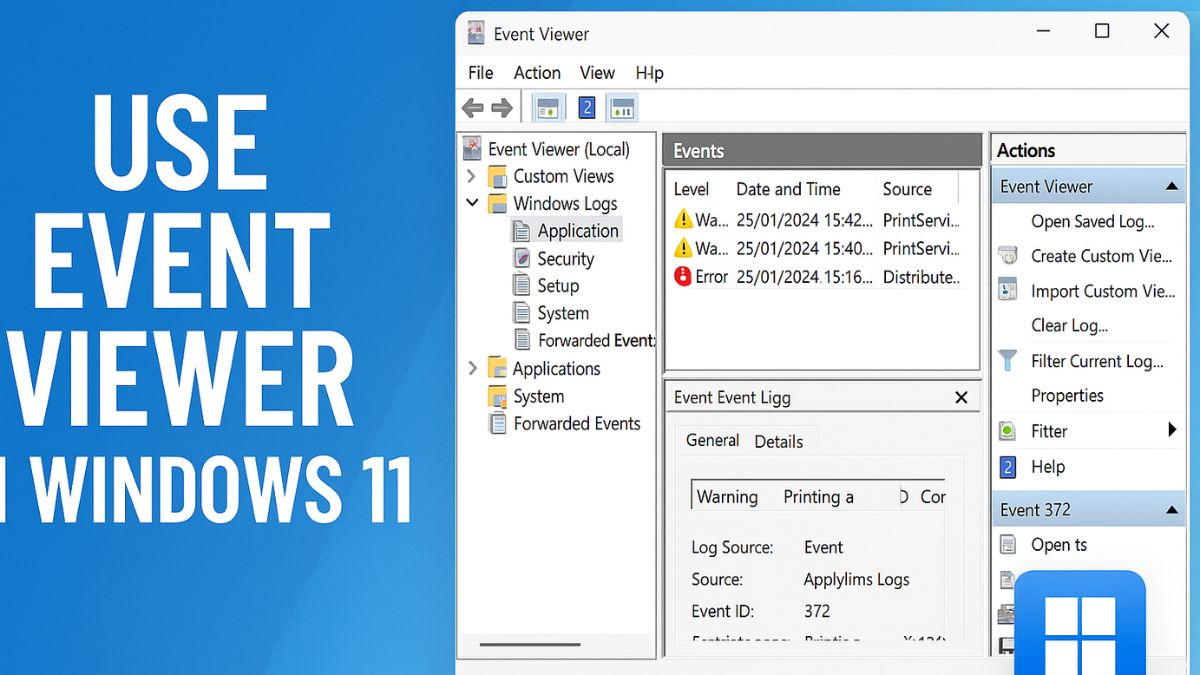This screenshot has height=675, width=1200.
Task: Click the red error icon of the 15:16 event
Action: [x=683, y=276]
